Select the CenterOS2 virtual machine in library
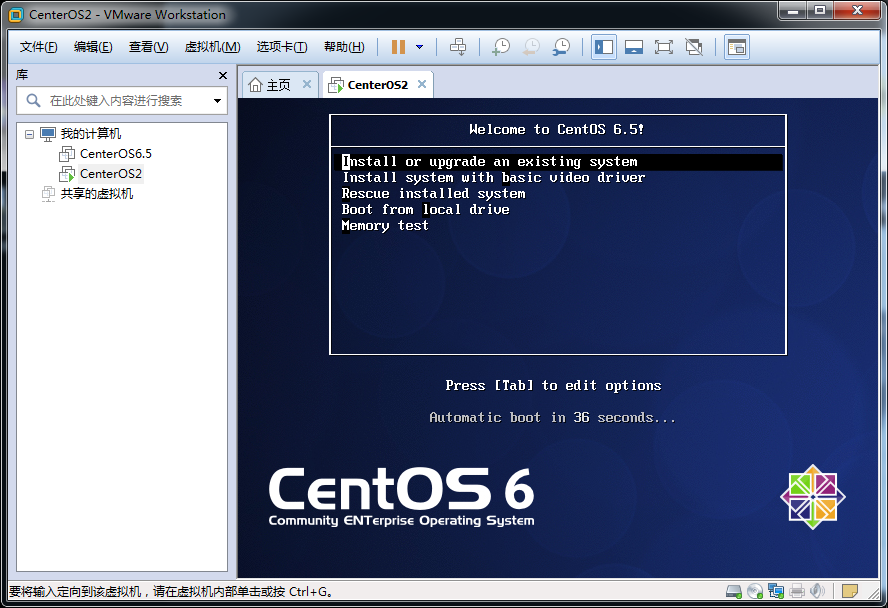The width and height of the screenshot is (888, 608). 110,173
